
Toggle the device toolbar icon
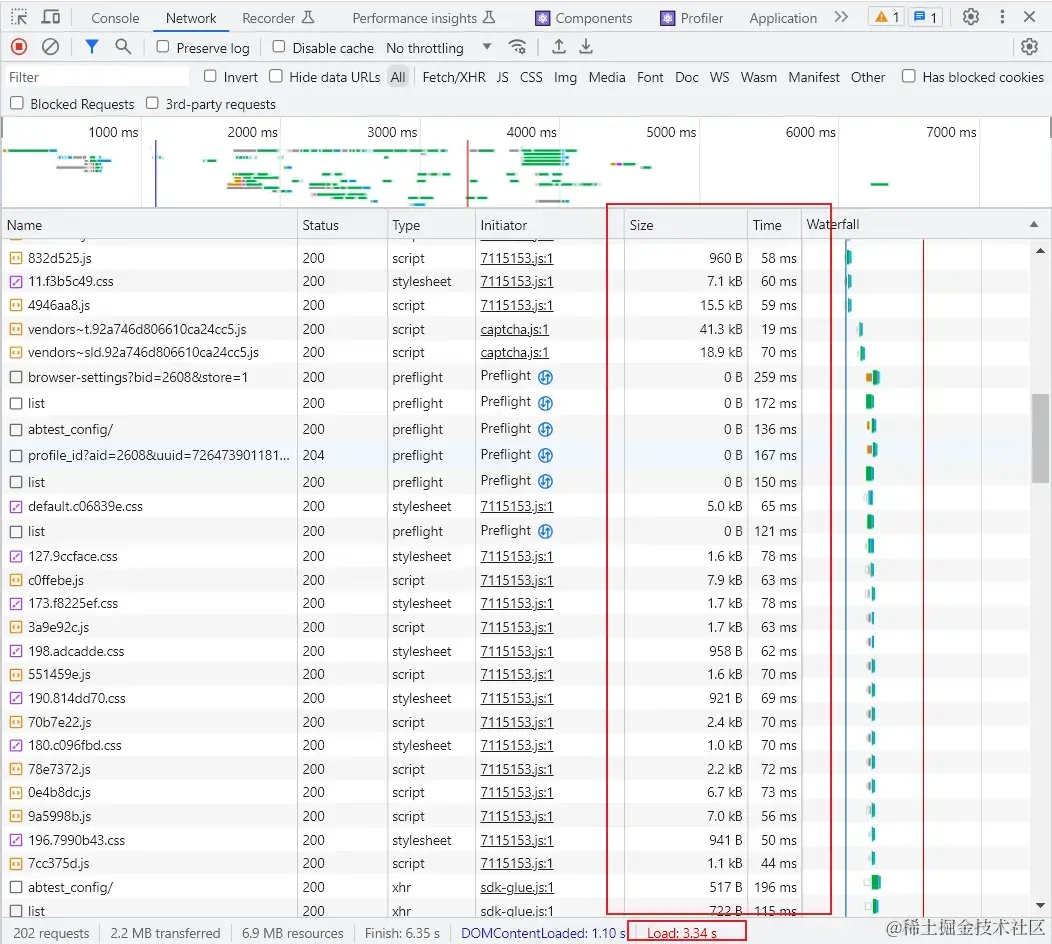pyautogui.click(x=51, y=17)
